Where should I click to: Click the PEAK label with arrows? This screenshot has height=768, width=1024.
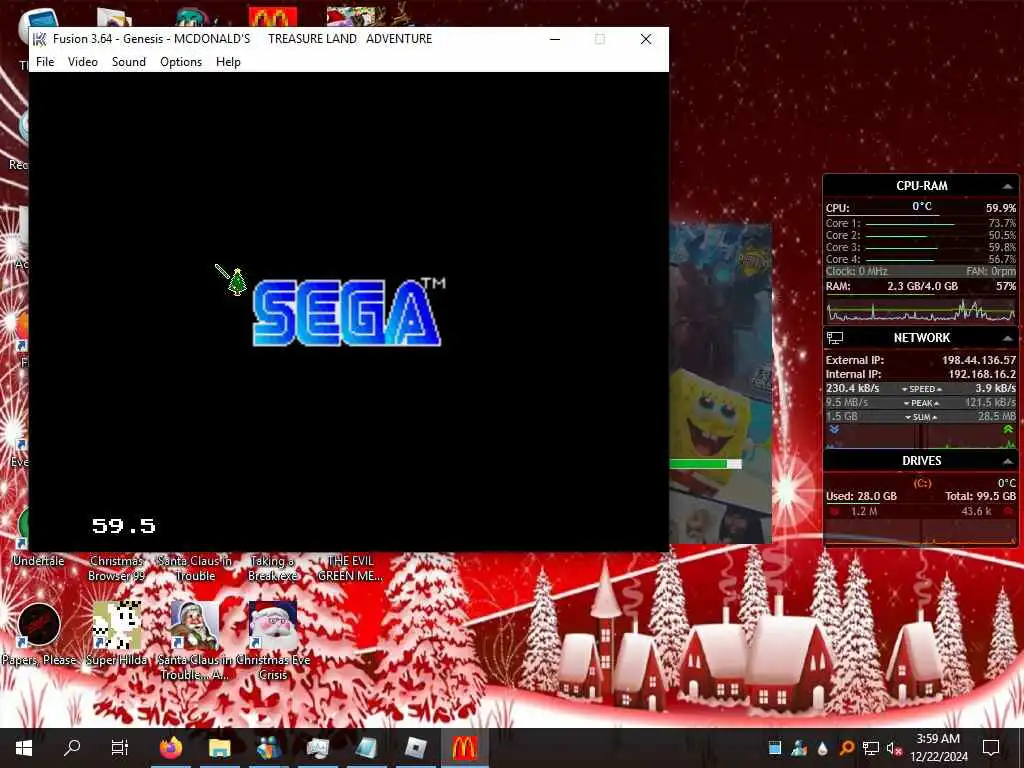click(x=921, y=403)
